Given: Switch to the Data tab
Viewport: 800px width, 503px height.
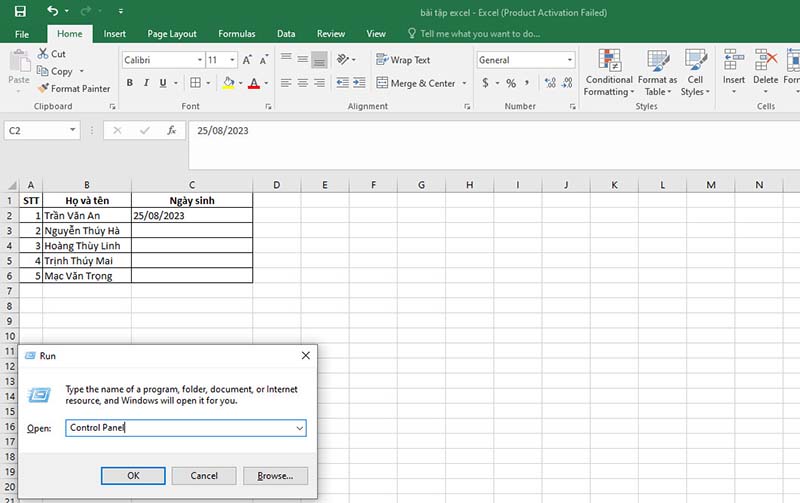Looking at the screenshot, I should 286,34.
